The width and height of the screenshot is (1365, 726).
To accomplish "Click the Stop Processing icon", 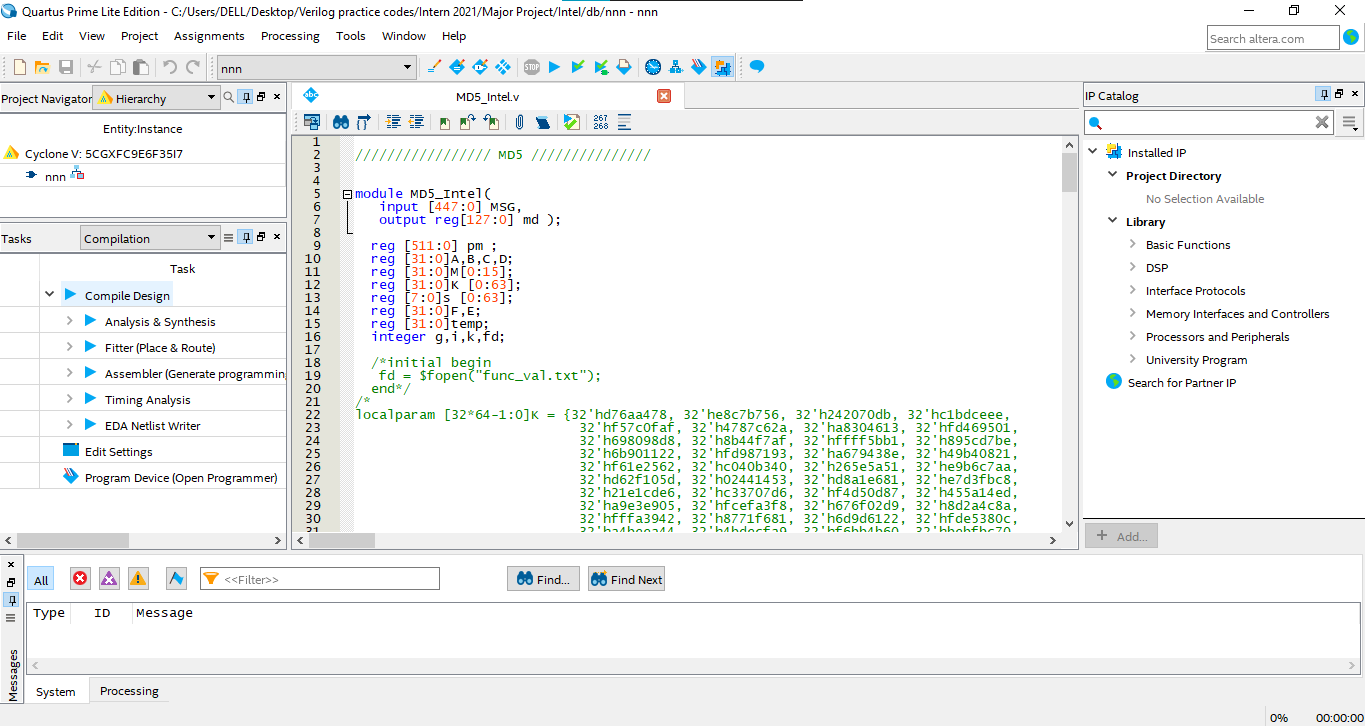I will pos(532,67).
